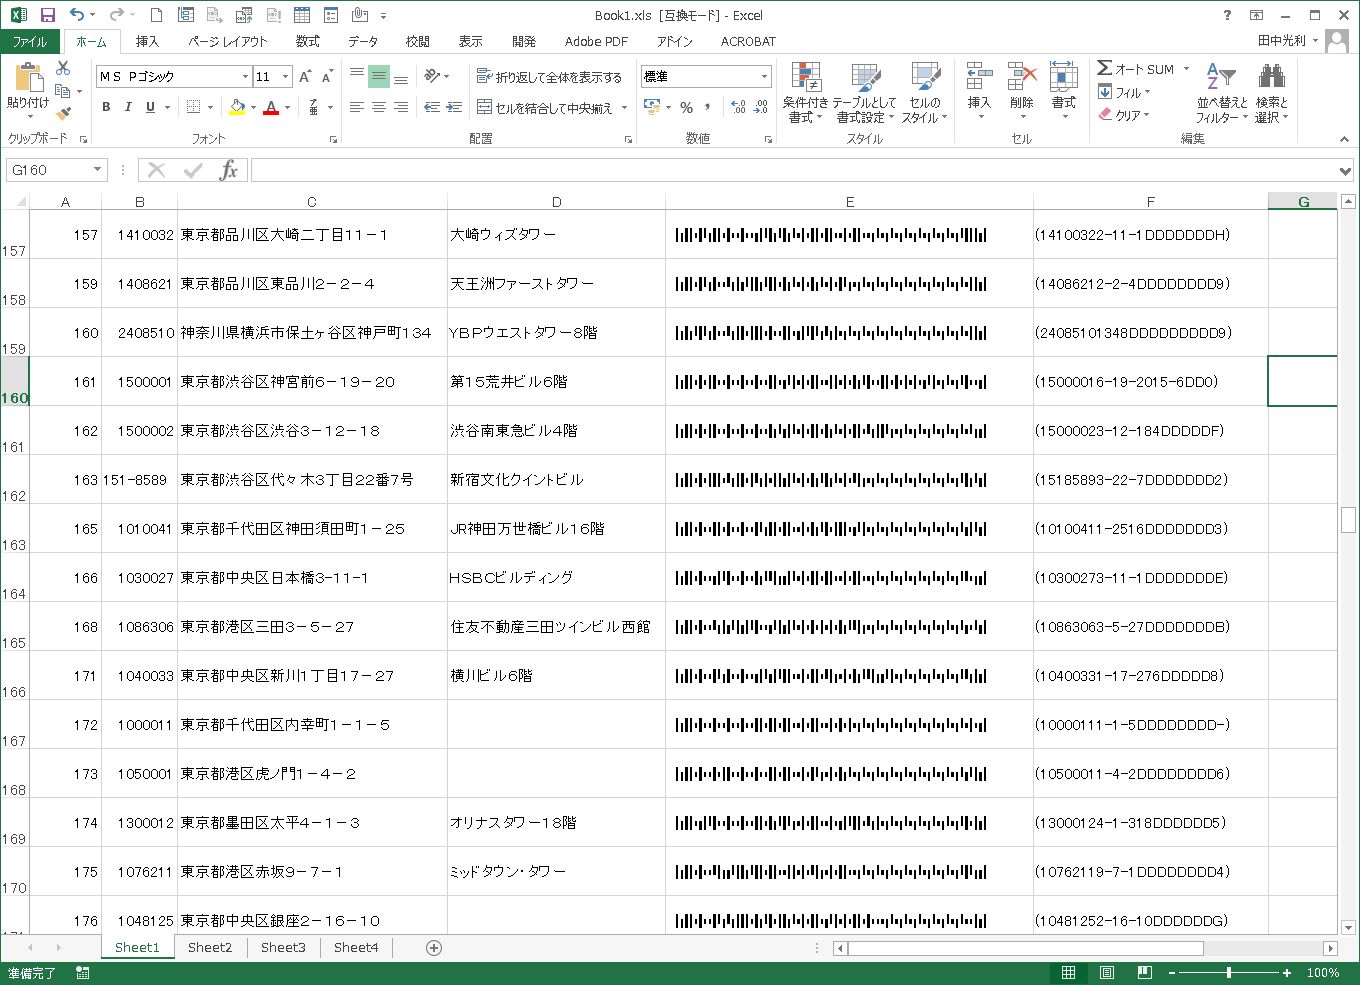Viewport: 1360px width, 985px height.
Task: Save the workbook with the floppy disk icon
Action: pyautogui.click(x=47, y=15)
